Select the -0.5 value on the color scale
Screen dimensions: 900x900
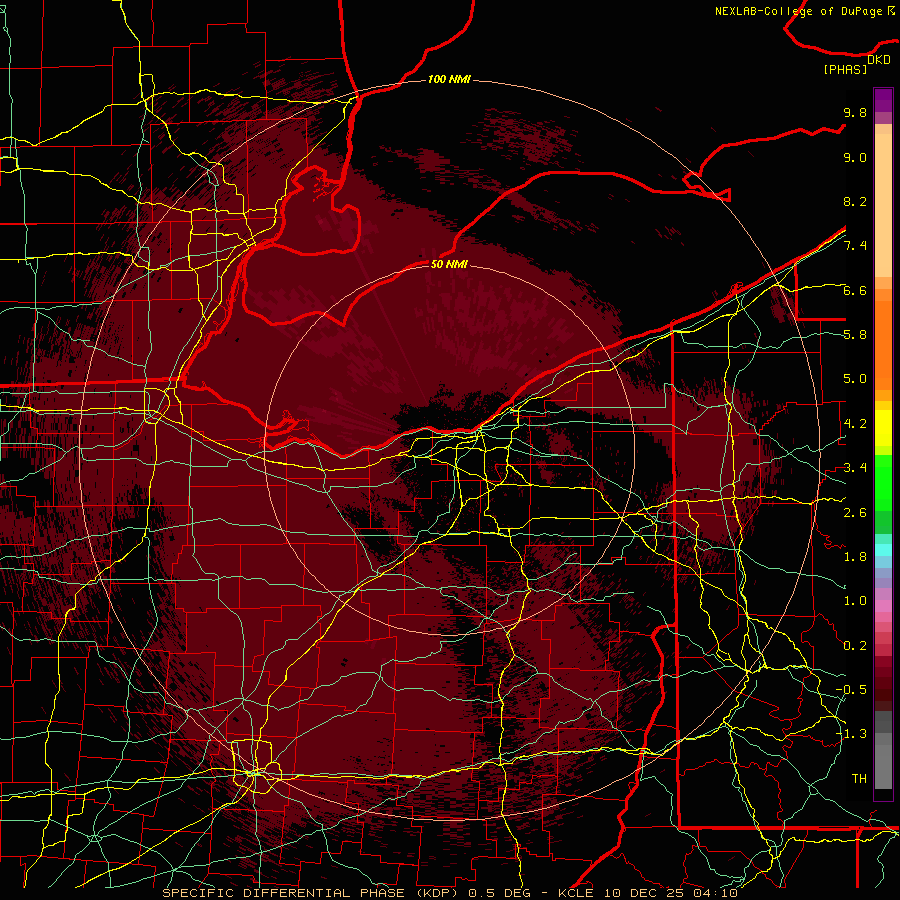pyautogui.click(x=851, y=690)
